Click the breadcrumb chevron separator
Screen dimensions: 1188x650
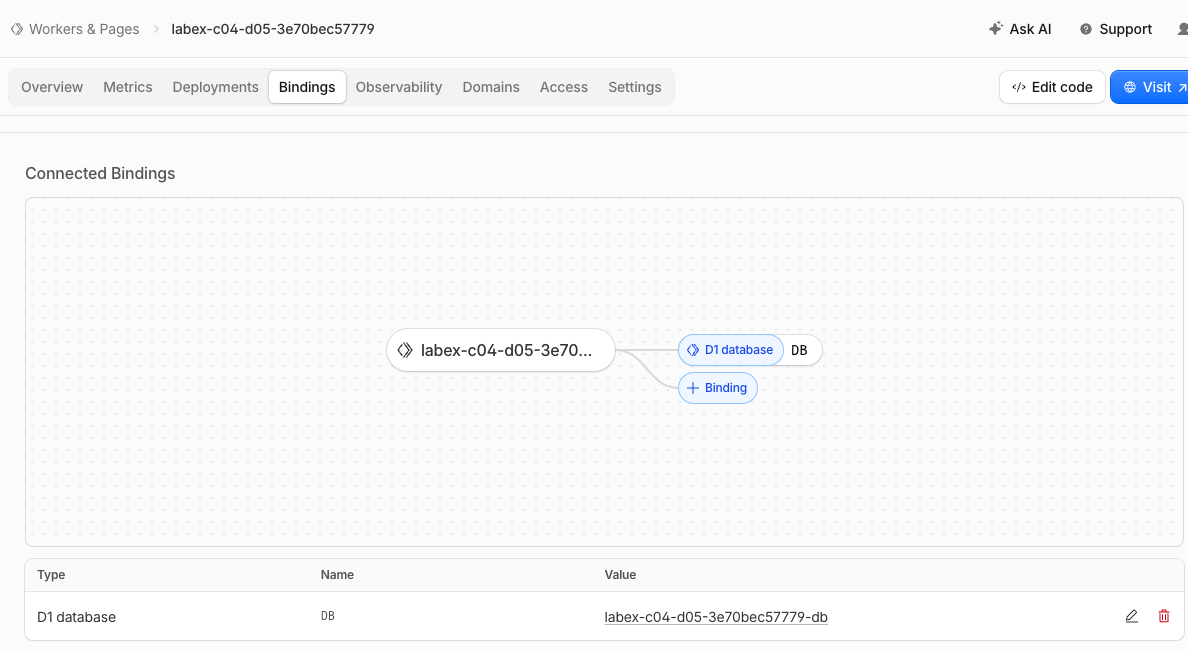156,29
